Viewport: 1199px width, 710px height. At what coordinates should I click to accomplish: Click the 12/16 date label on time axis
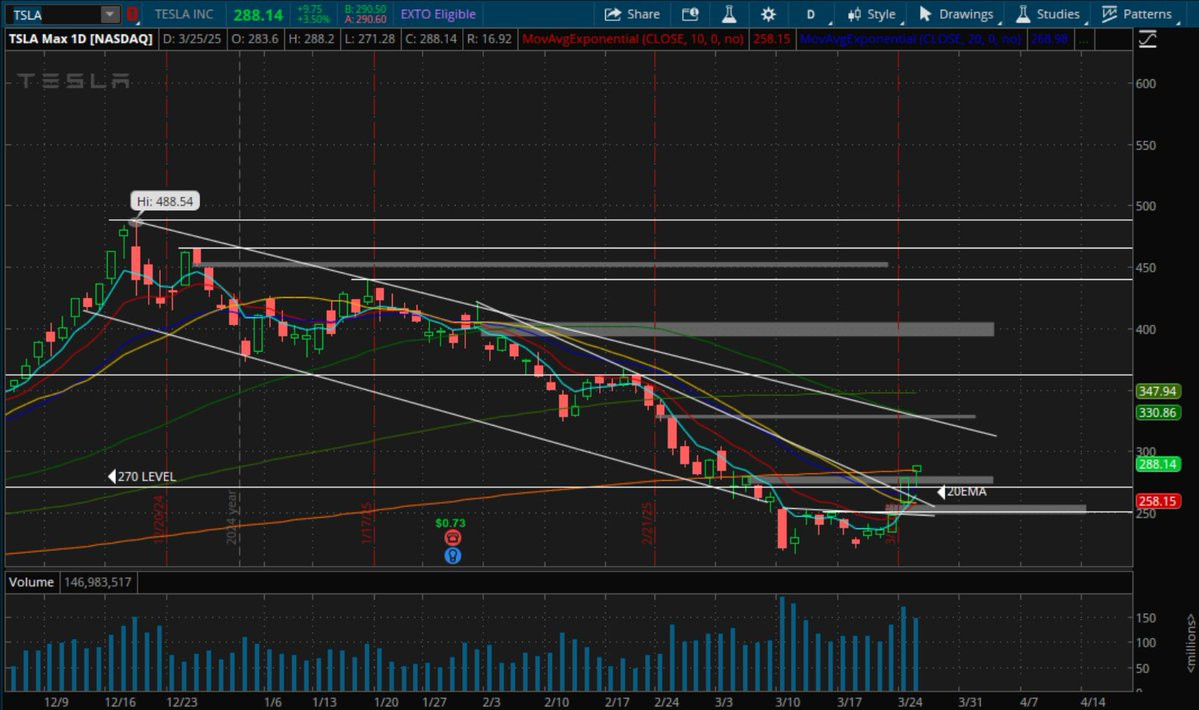pos(120,702)
